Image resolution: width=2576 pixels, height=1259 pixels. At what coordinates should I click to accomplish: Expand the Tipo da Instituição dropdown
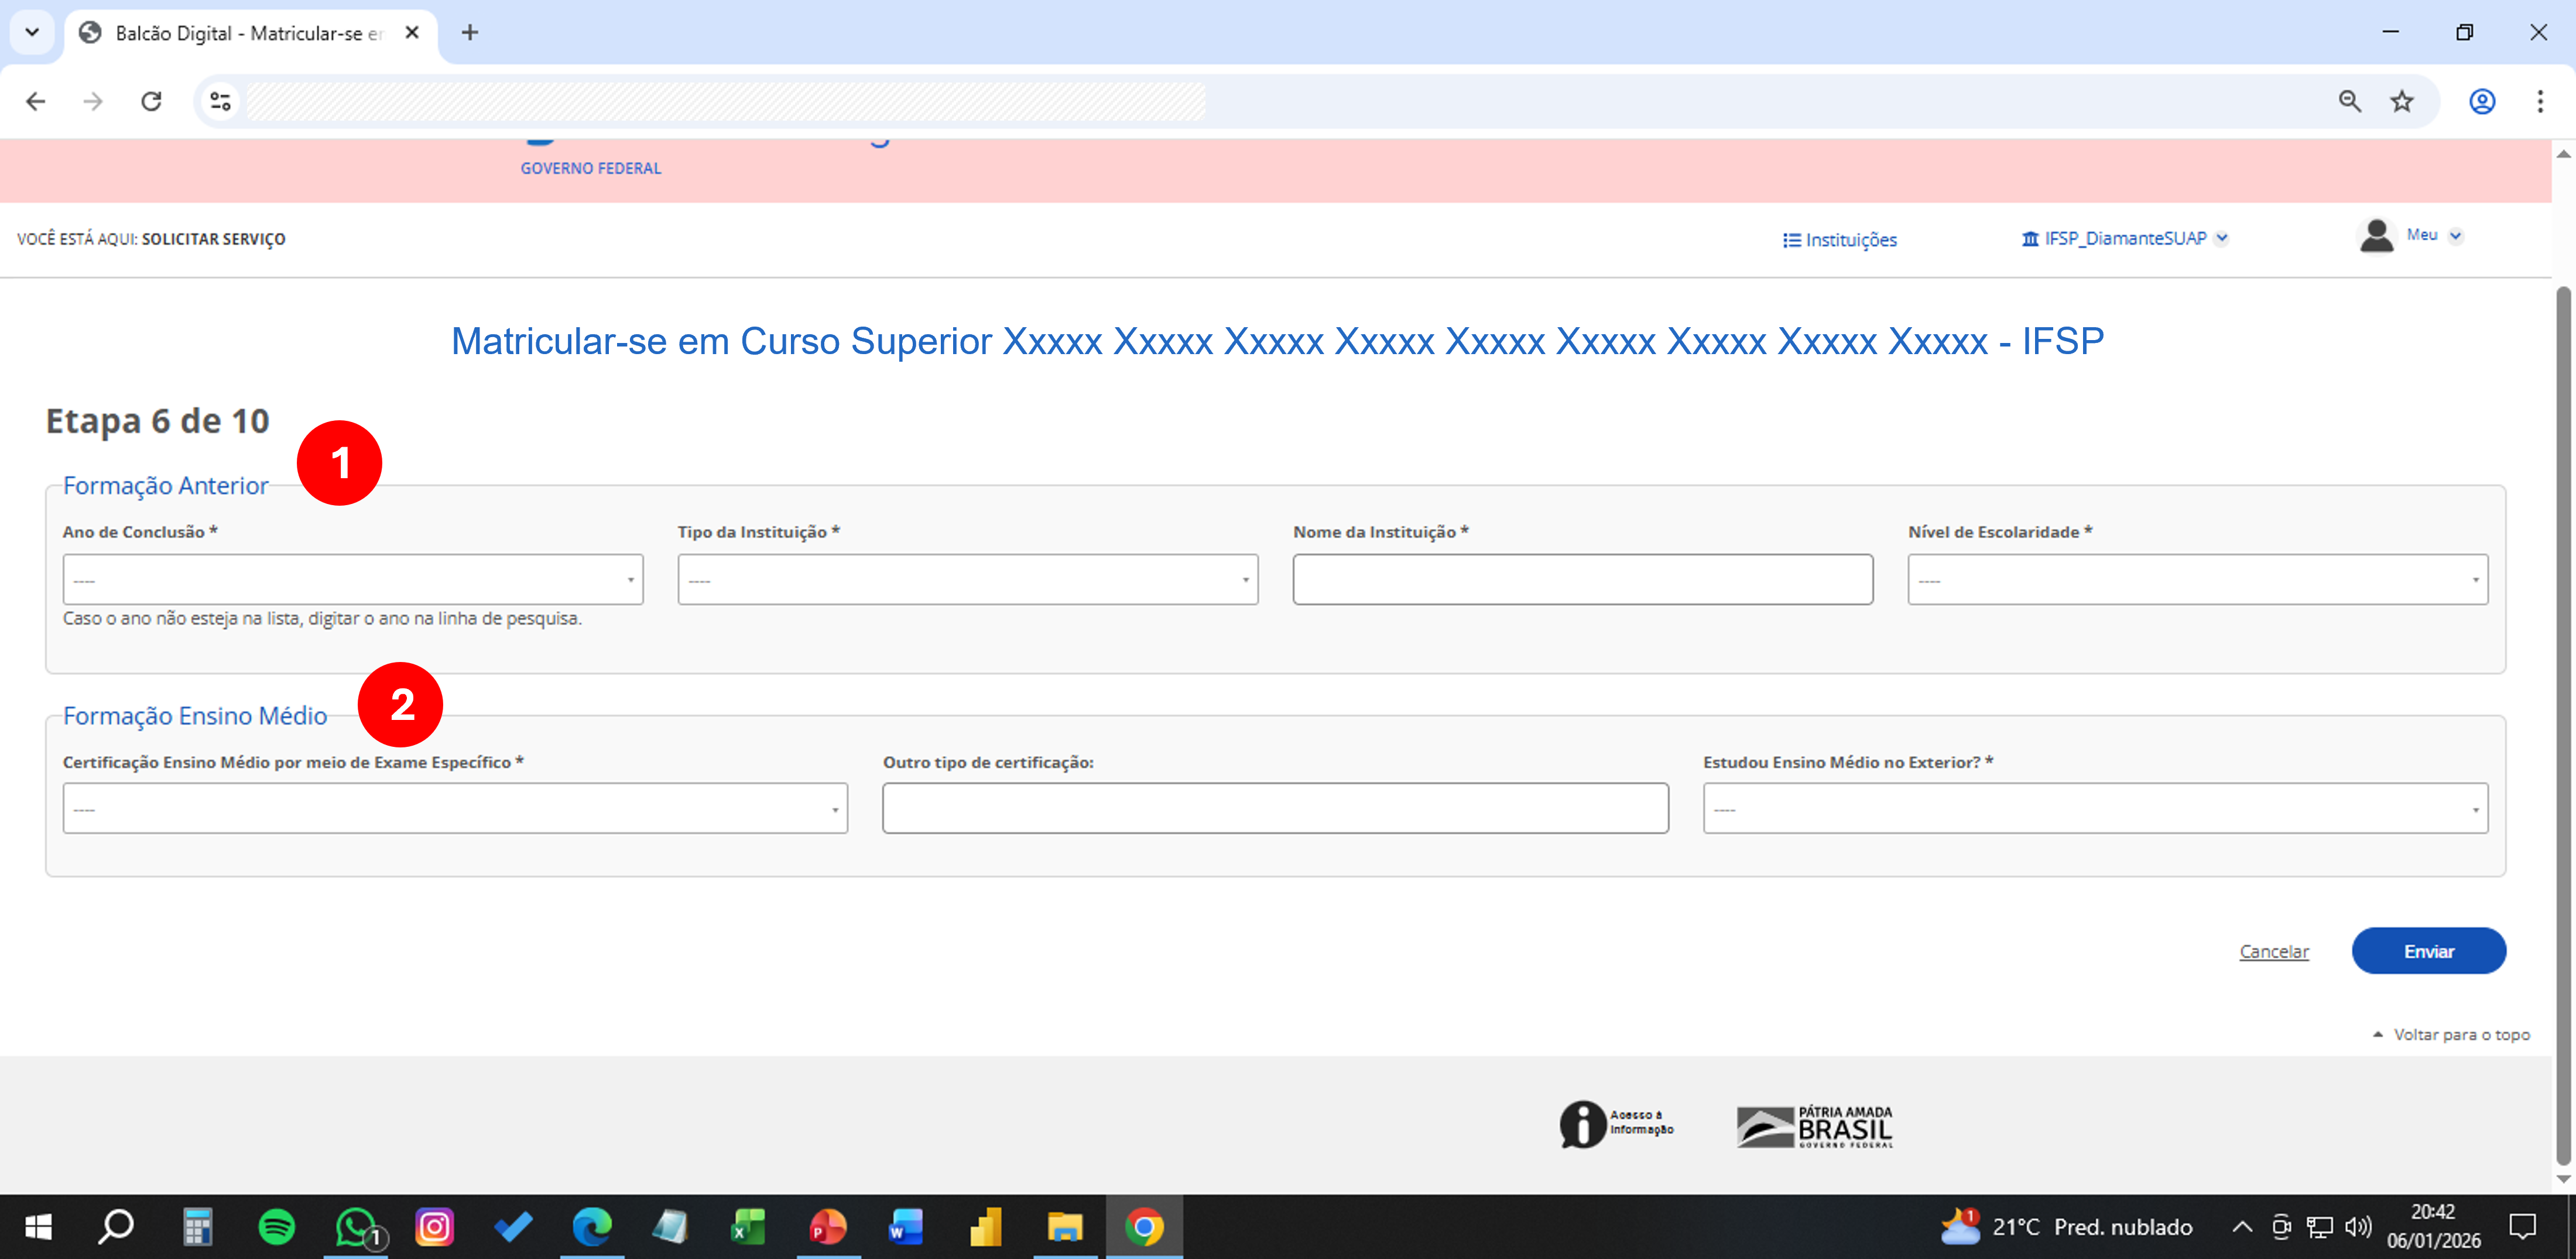967,580
